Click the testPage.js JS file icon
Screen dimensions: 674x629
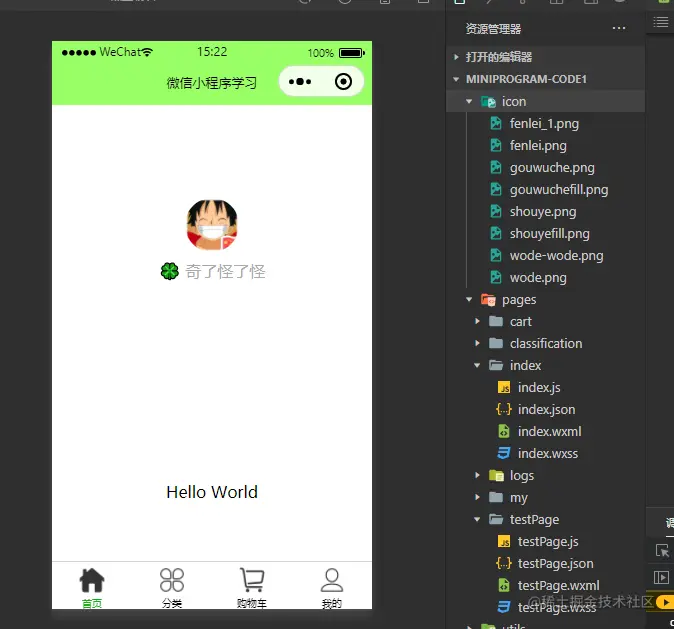(x=504, y=541)
